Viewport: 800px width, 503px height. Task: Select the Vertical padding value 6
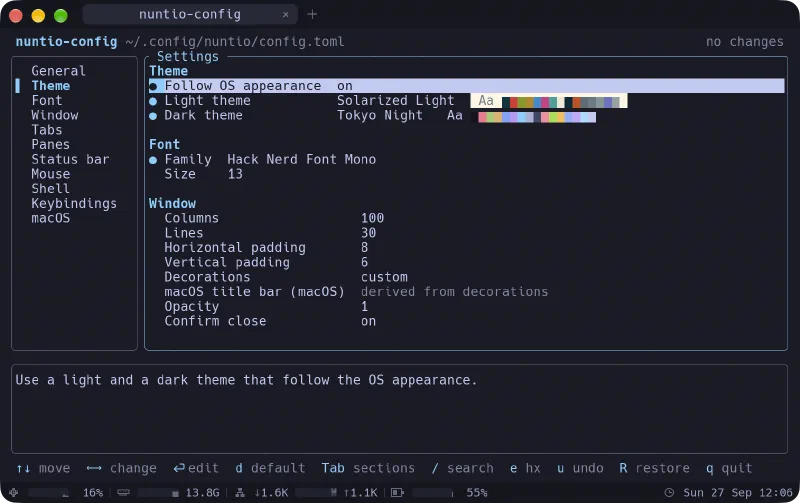tap(364, 262)
